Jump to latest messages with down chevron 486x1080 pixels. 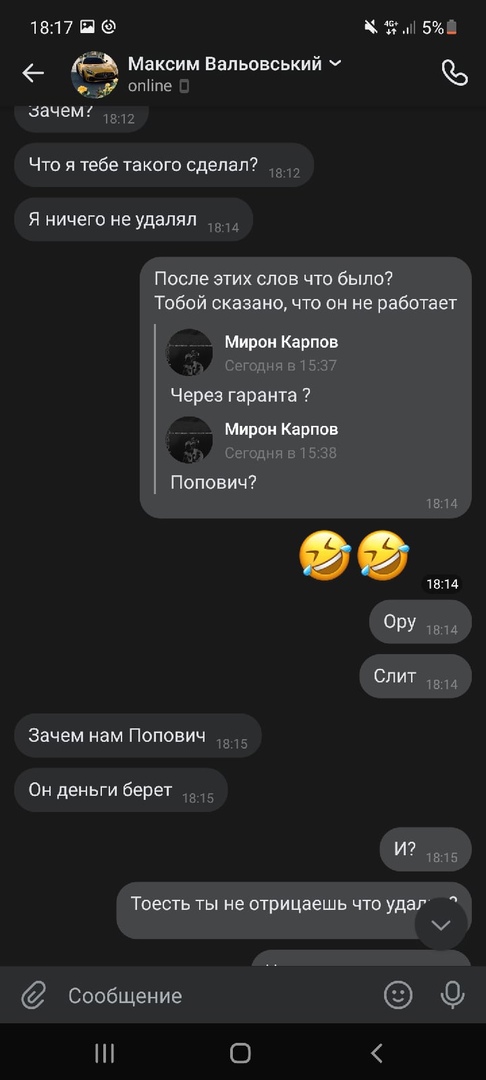[441, 924]
